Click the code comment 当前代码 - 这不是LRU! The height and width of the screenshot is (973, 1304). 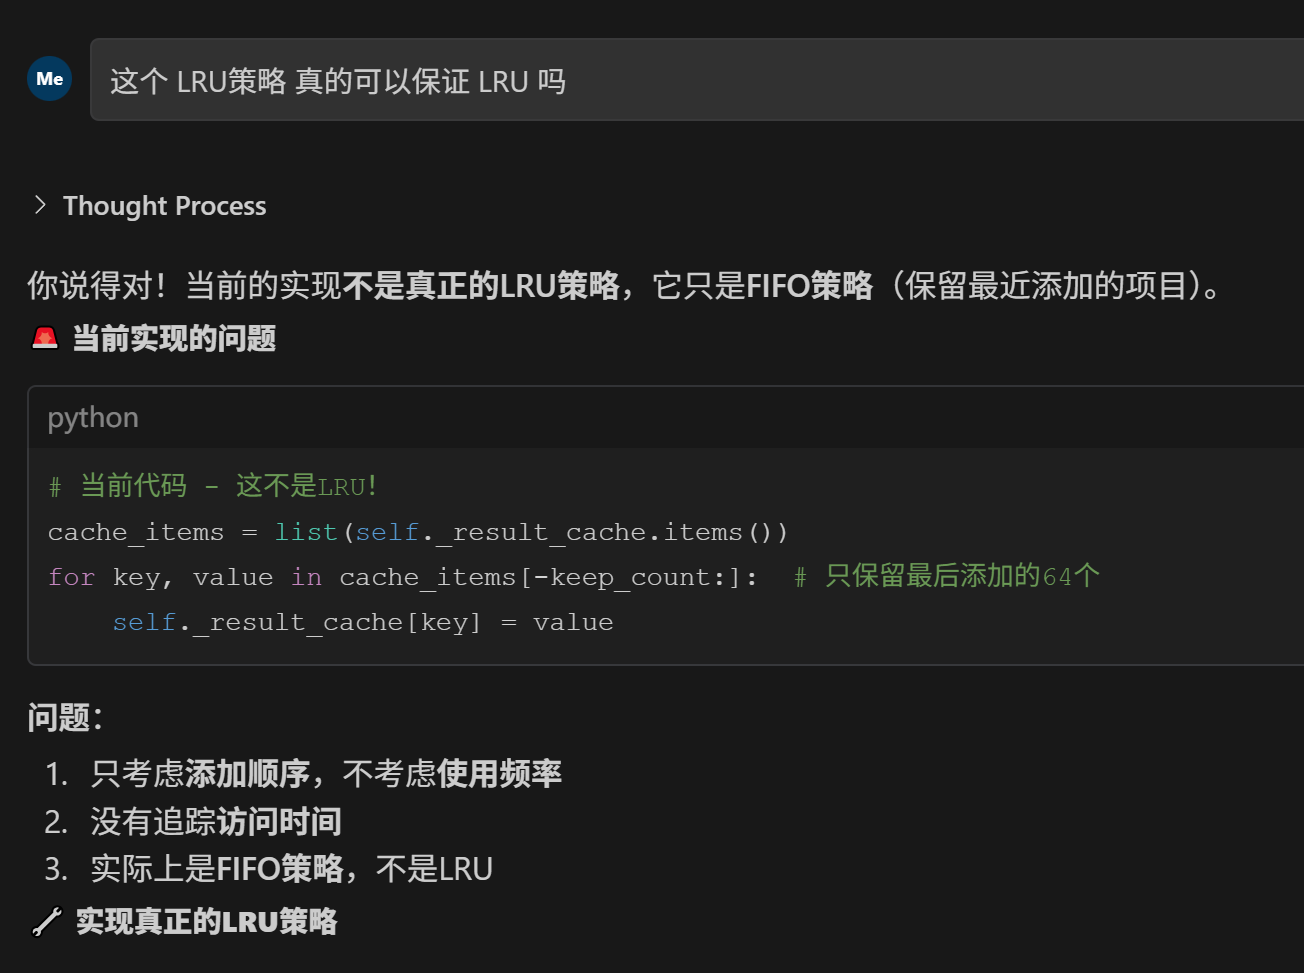pyautogui.click(x=212, y=487)
